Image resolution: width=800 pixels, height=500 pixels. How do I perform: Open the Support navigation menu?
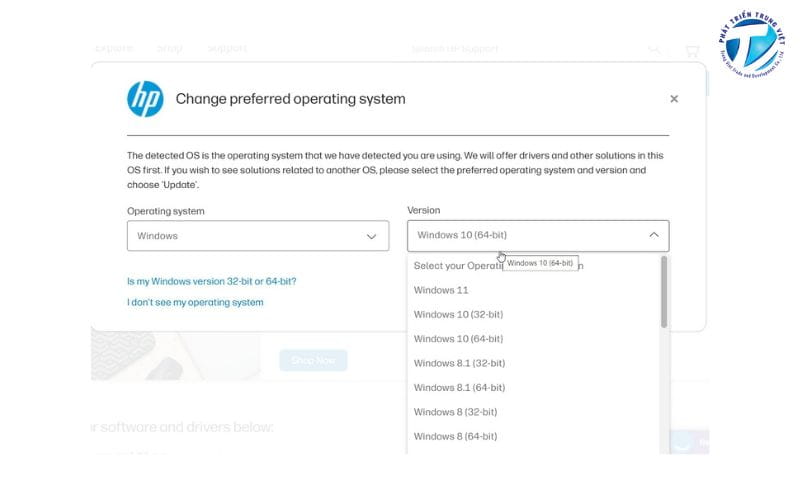click(x=226, y=48)
